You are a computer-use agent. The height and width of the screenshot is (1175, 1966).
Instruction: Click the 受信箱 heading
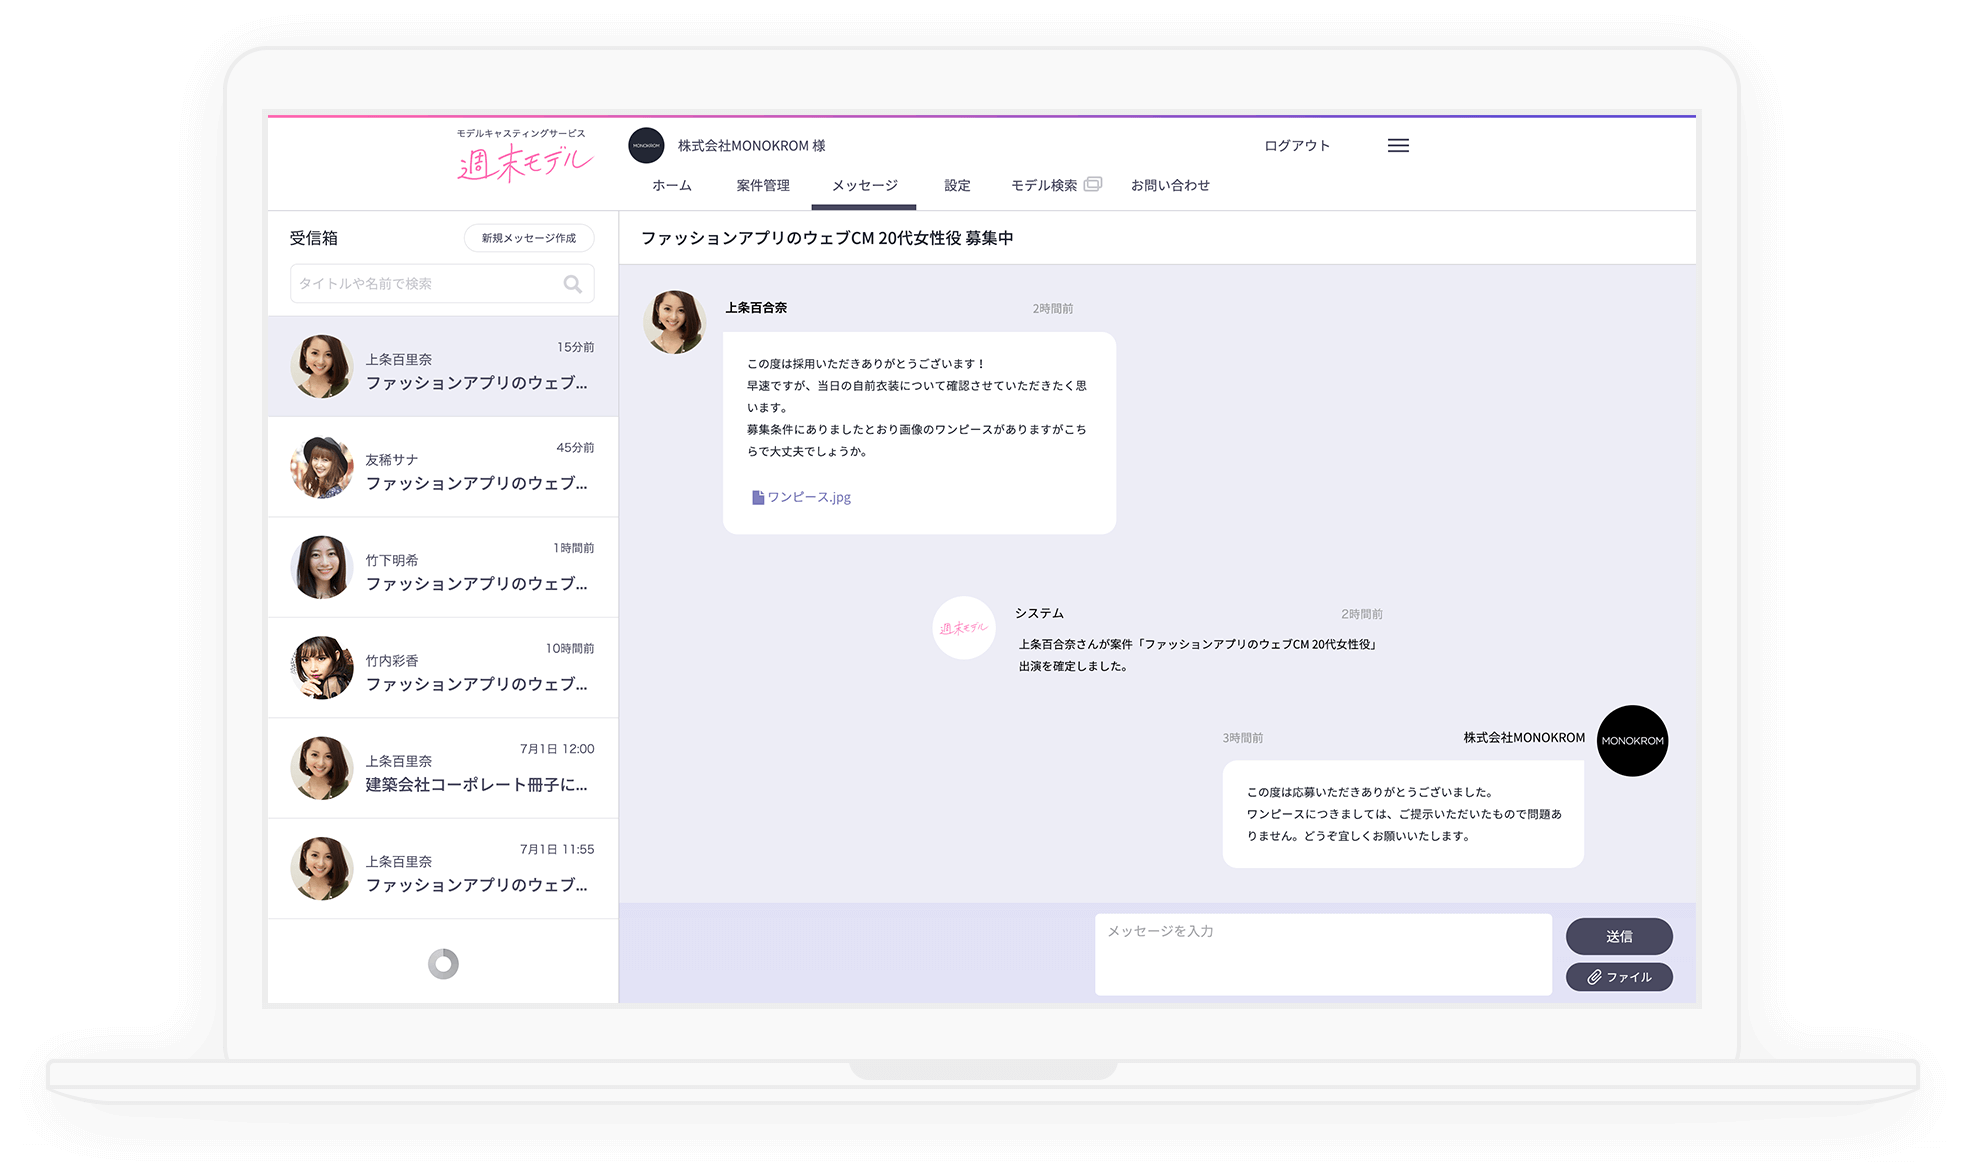tap(313, 238)
